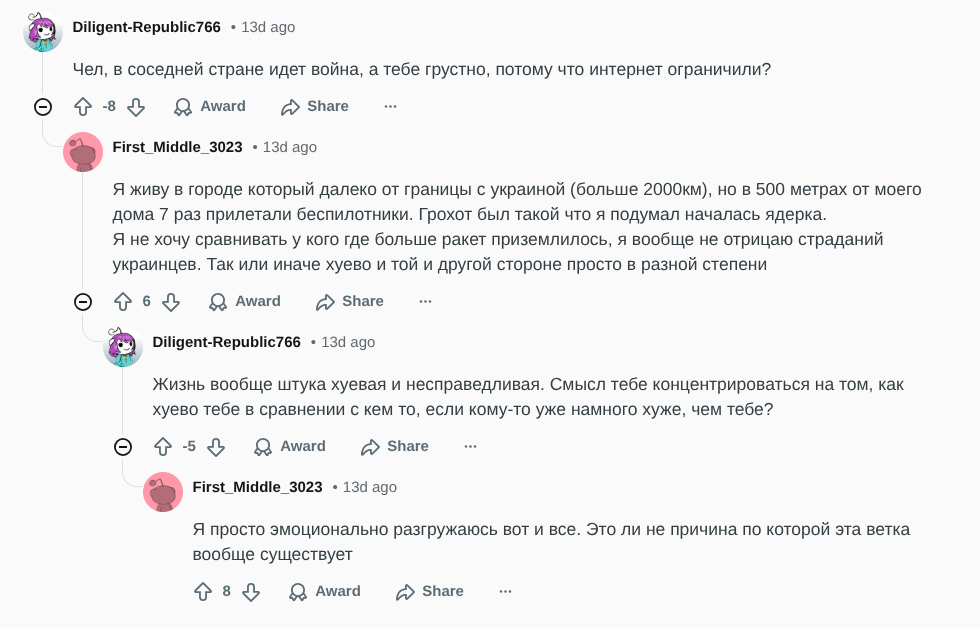This screenshot has width=980, height=628.
Task: Downvote the top comment scored -8
Action: pyautogui.click(x=136, y=106)
